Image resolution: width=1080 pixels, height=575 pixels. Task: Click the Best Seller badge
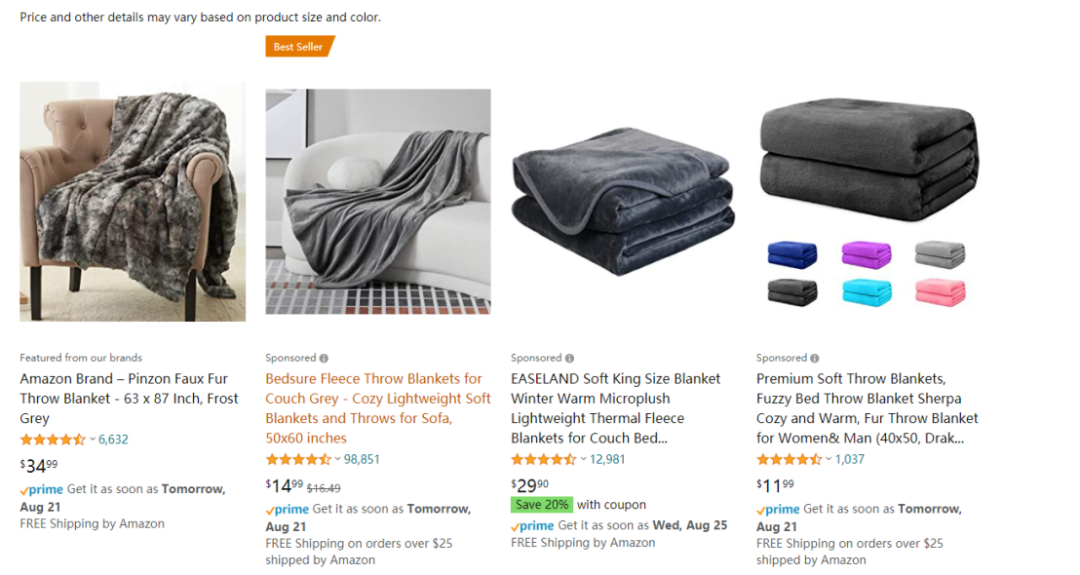pos(300,47)
